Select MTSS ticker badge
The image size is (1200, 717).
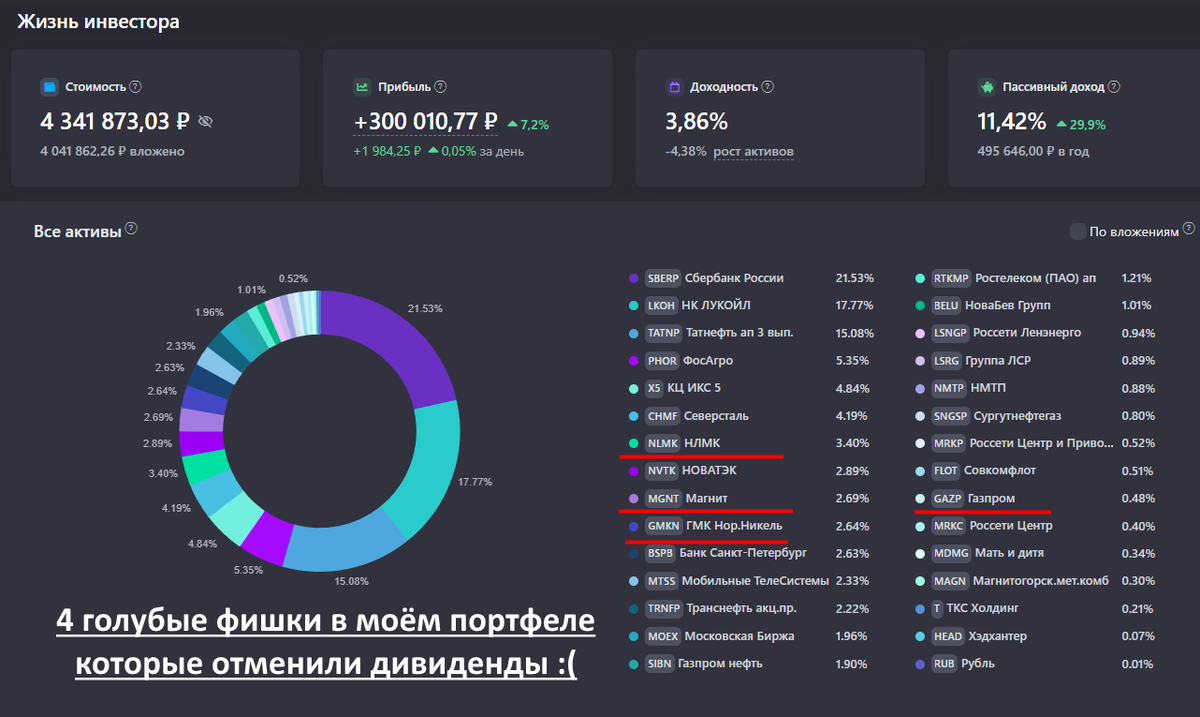661,580
